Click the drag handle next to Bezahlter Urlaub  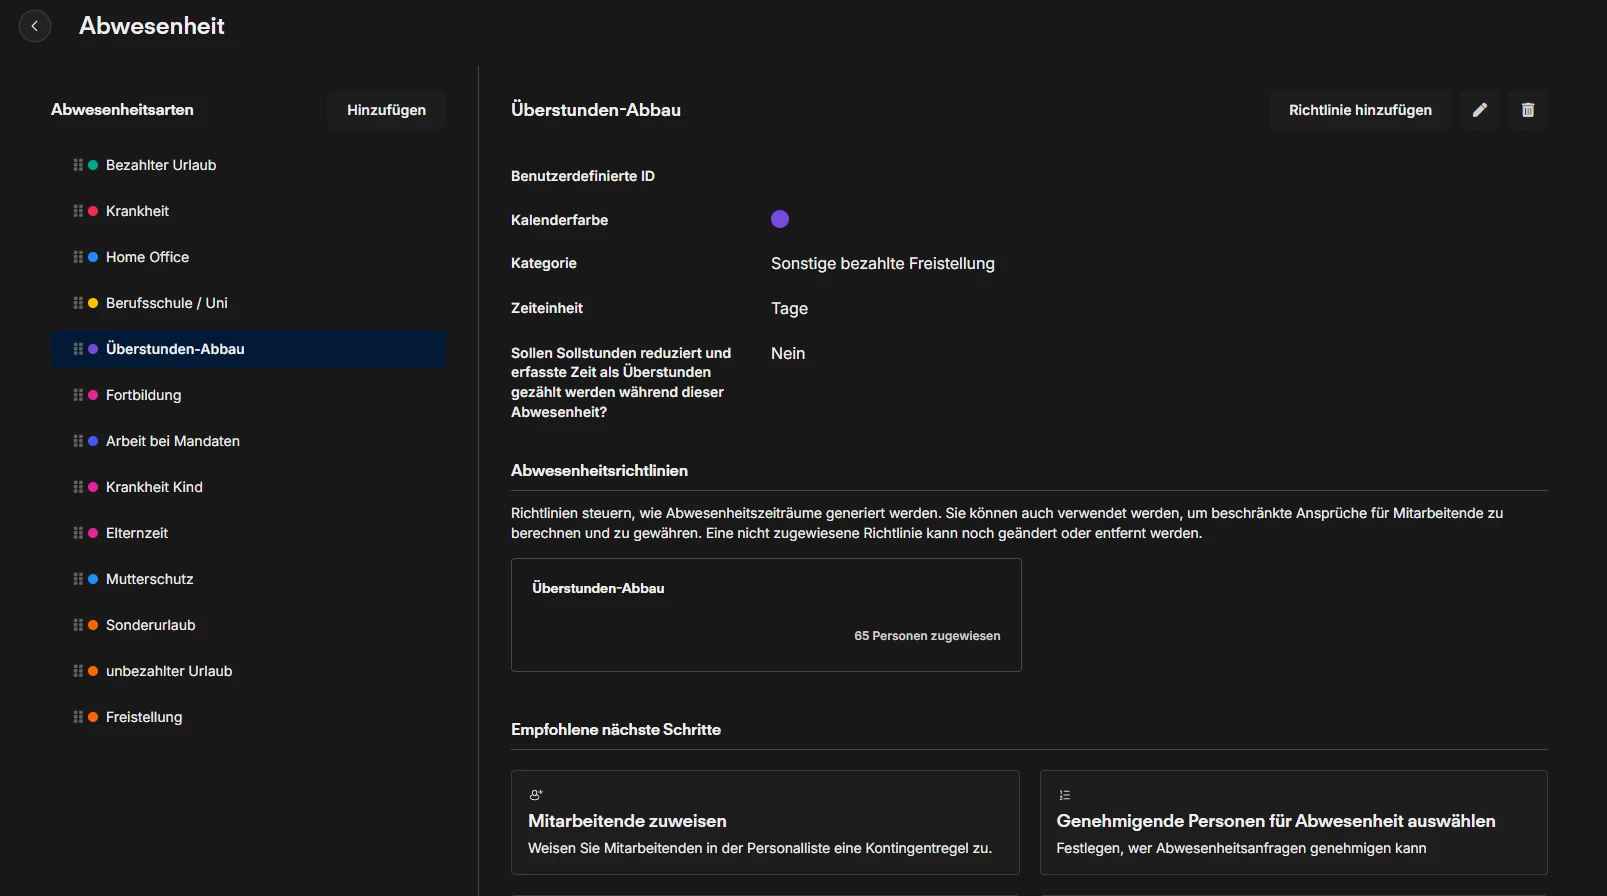[78, 165]
